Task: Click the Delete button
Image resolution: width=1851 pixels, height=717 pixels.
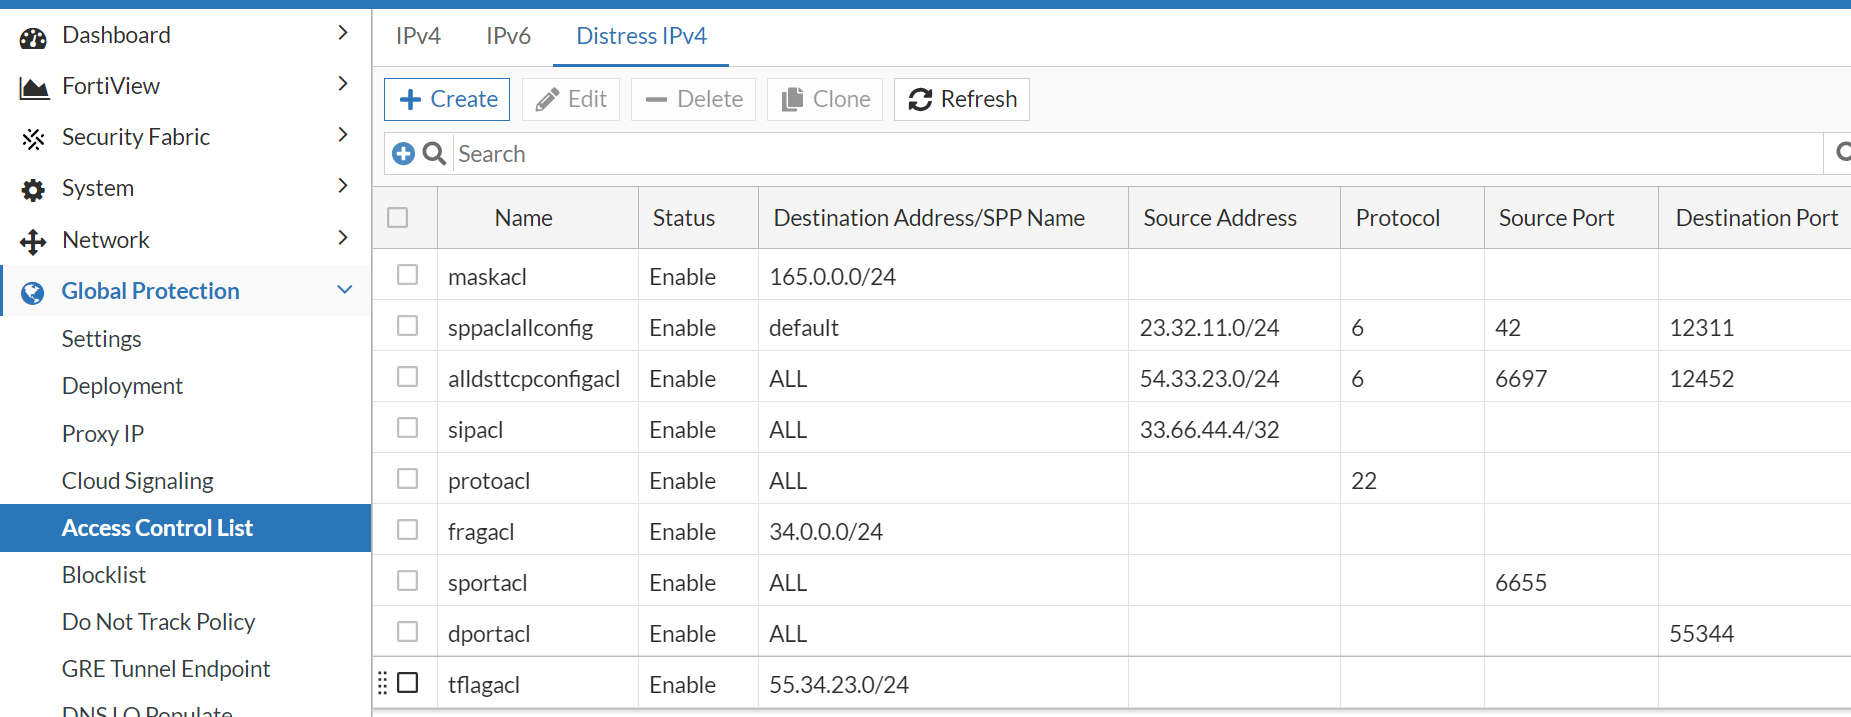Action: pyautogui.click(x=693, y=99)
